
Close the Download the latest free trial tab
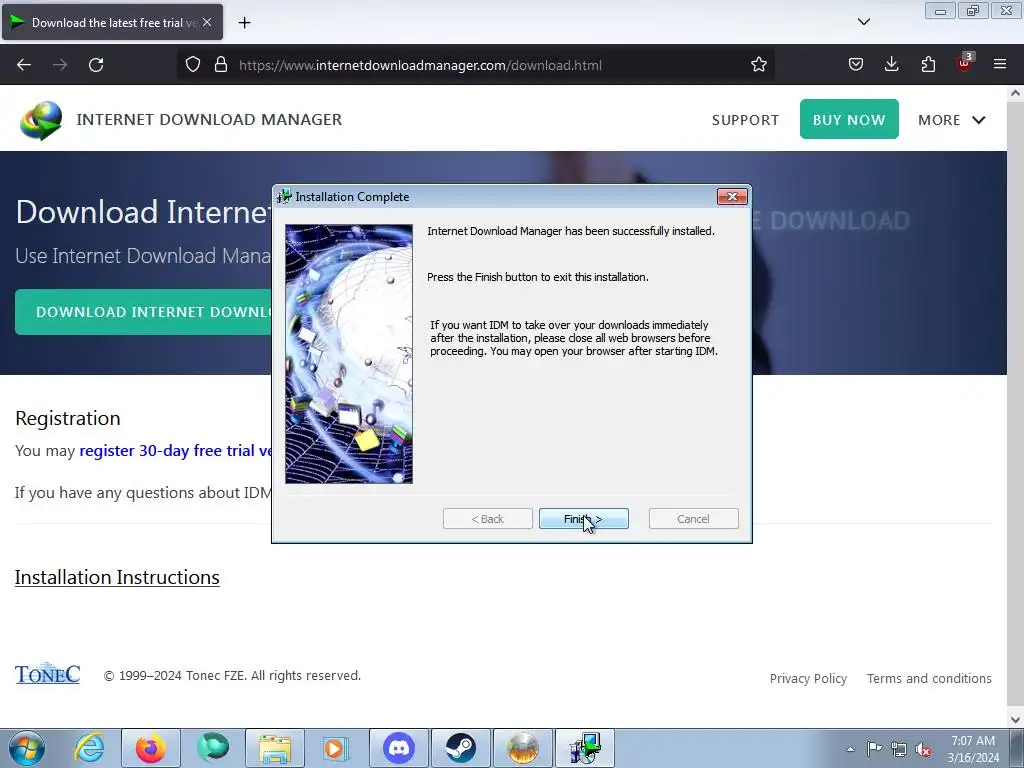coord(207,22)
